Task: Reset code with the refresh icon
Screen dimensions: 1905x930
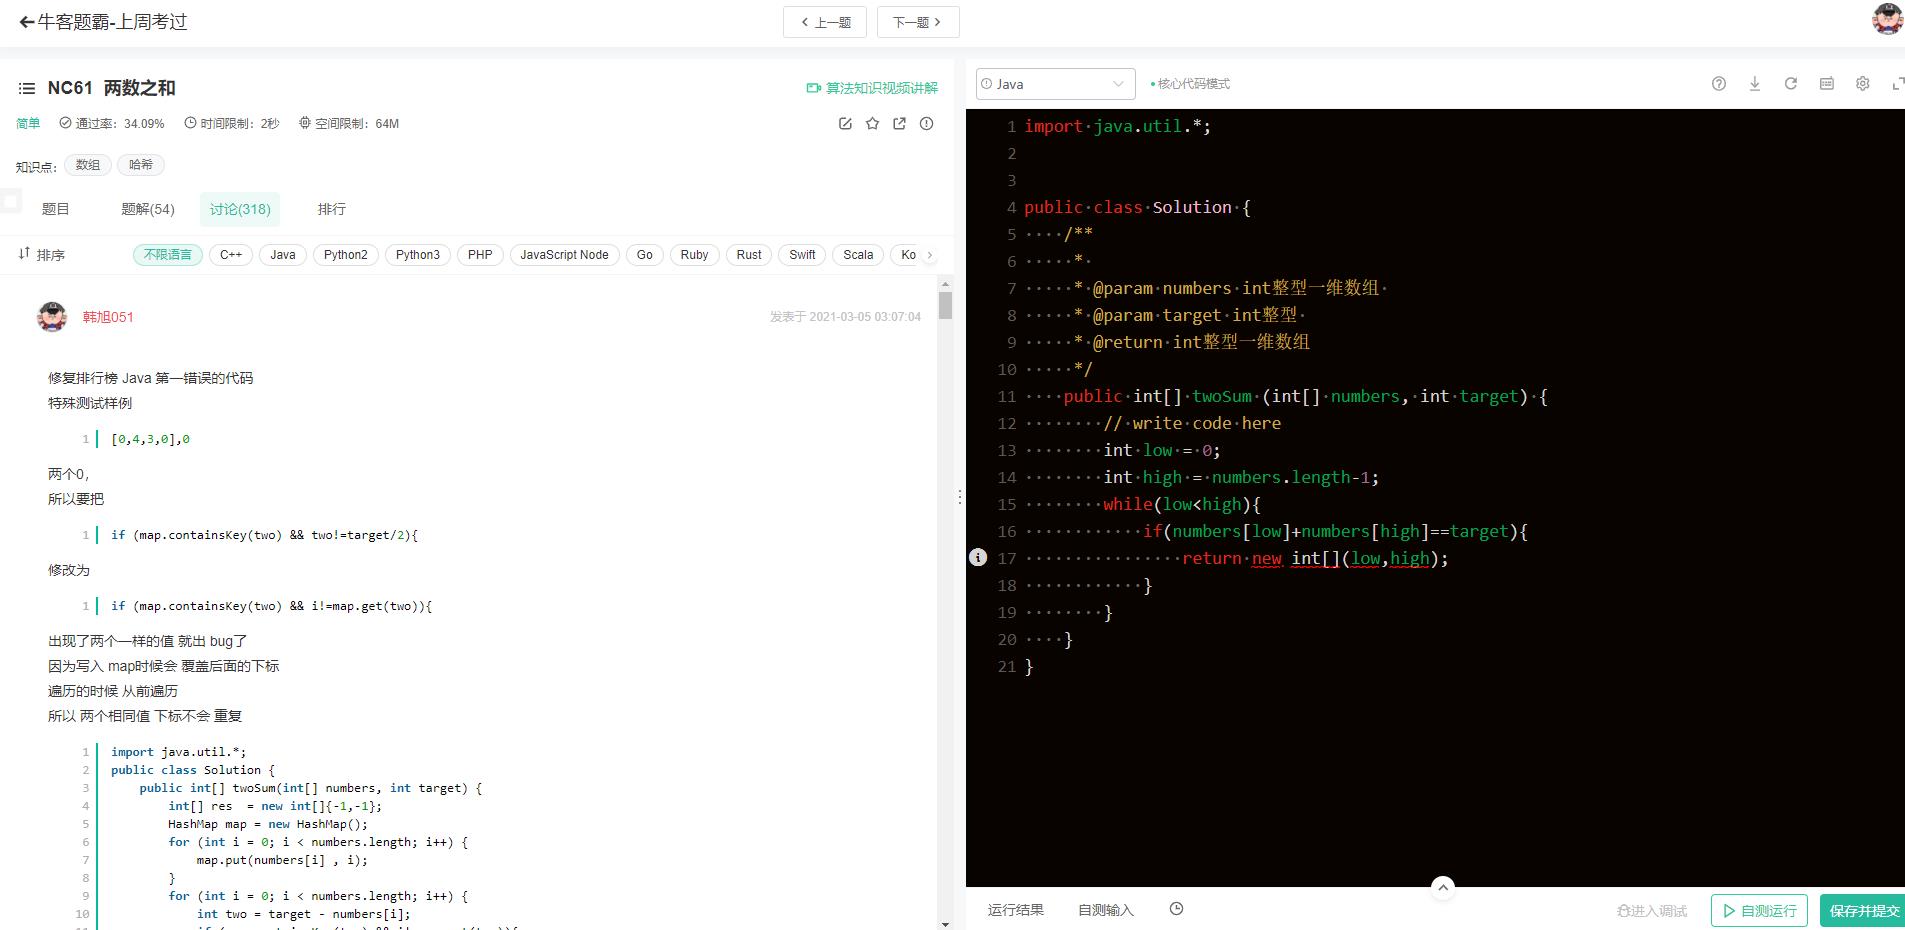Action: coord(1790,84)
